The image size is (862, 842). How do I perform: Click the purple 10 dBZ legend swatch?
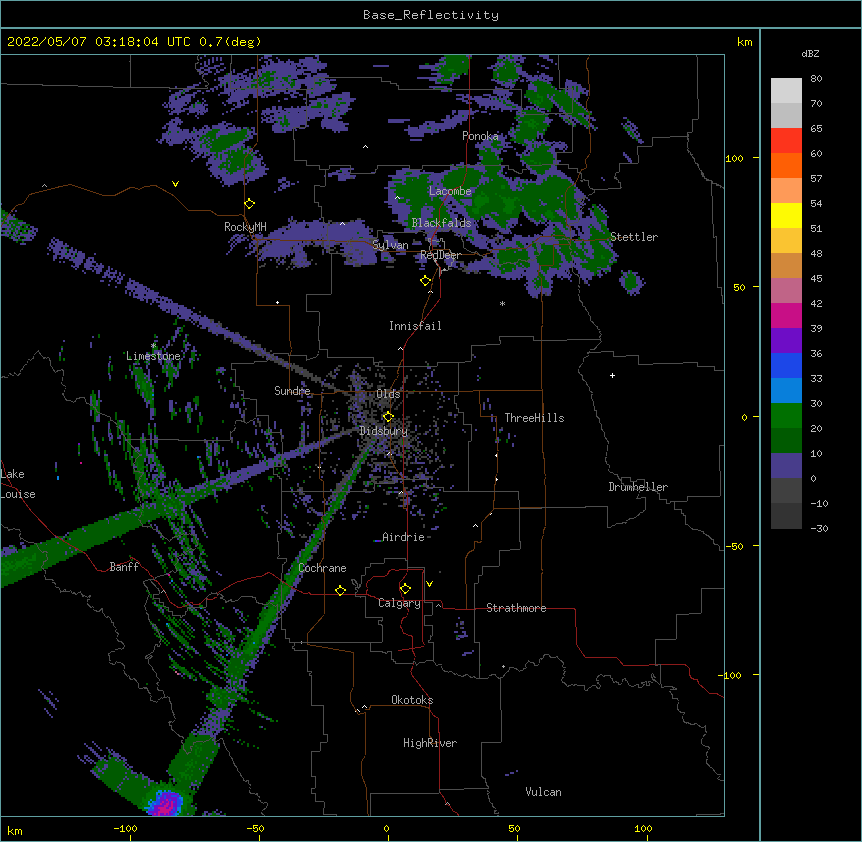click(786, 466)
